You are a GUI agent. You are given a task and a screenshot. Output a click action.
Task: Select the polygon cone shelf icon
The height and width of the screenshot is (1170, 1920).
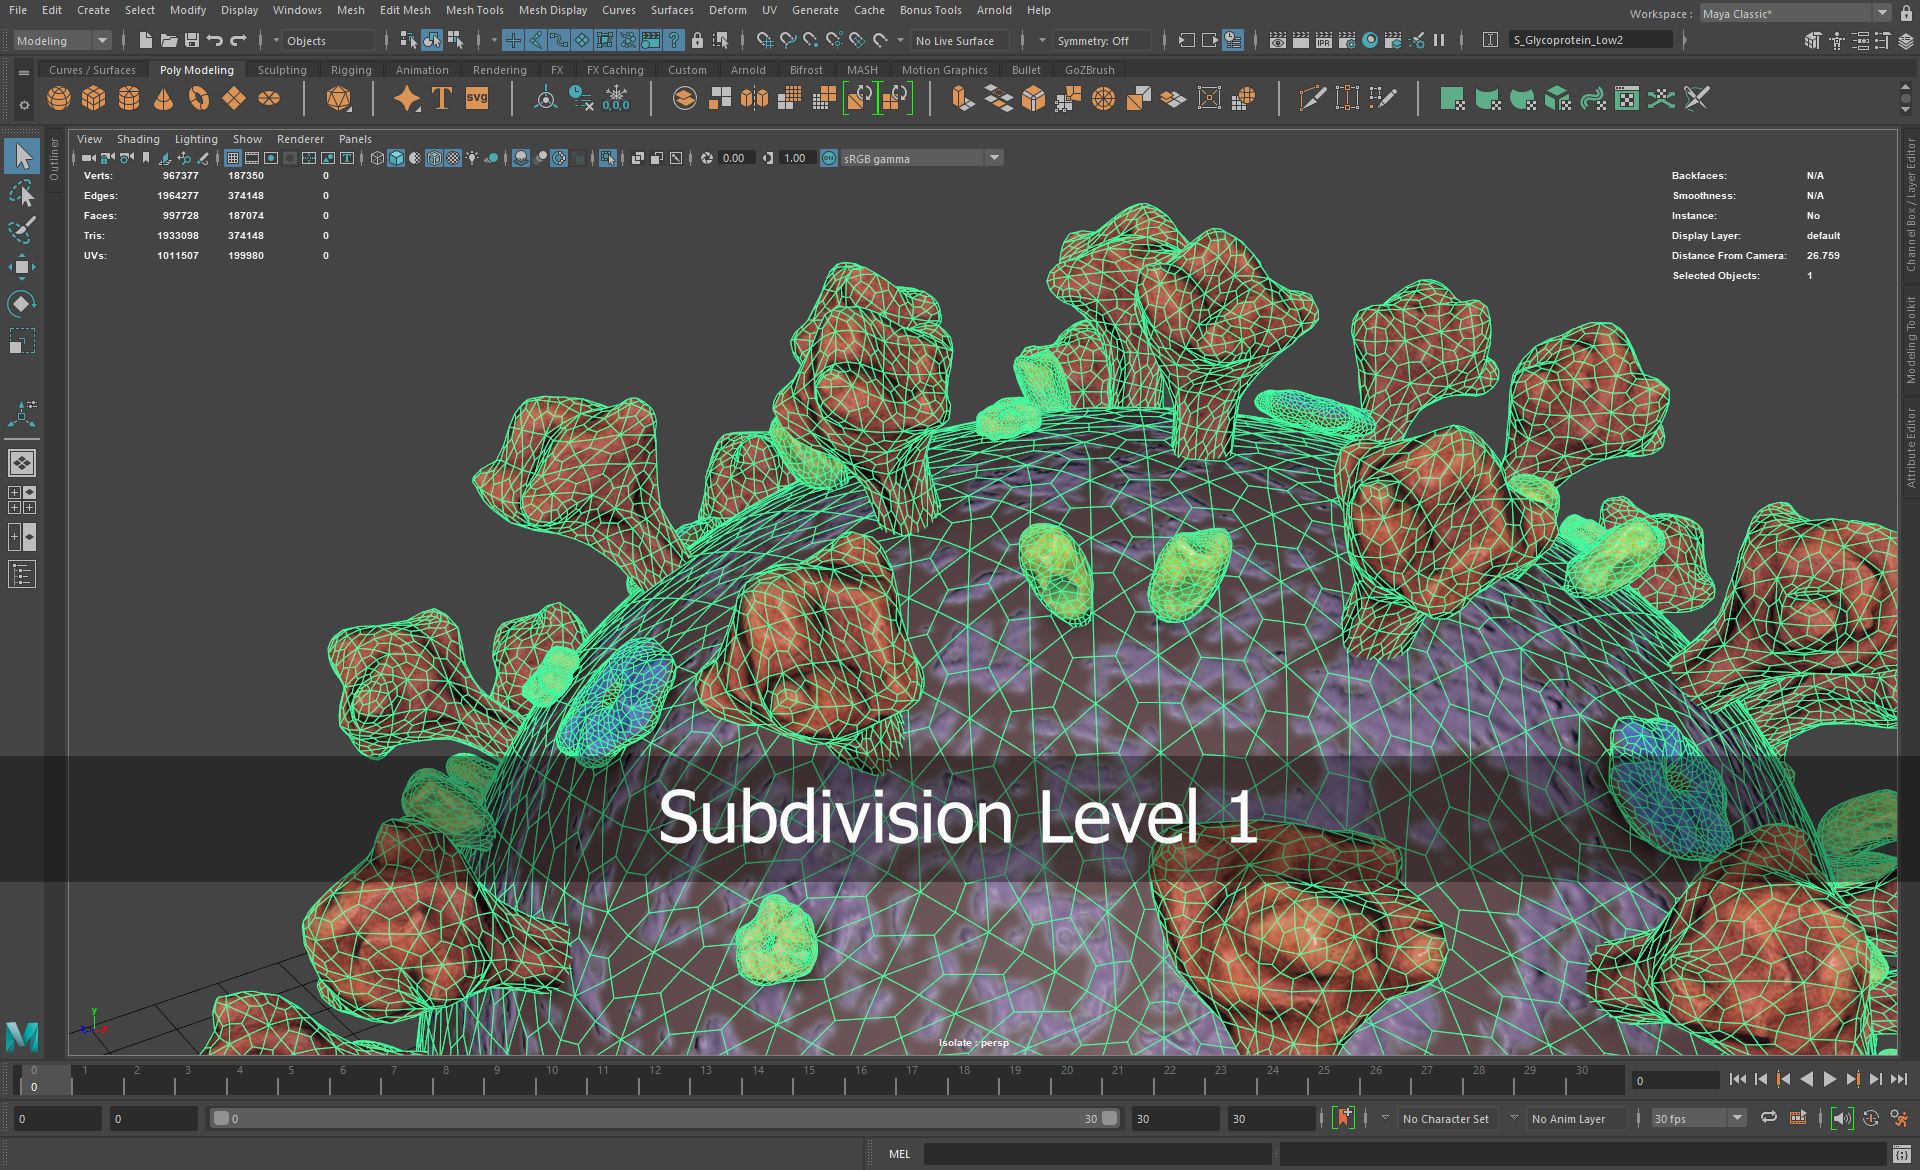164,98
